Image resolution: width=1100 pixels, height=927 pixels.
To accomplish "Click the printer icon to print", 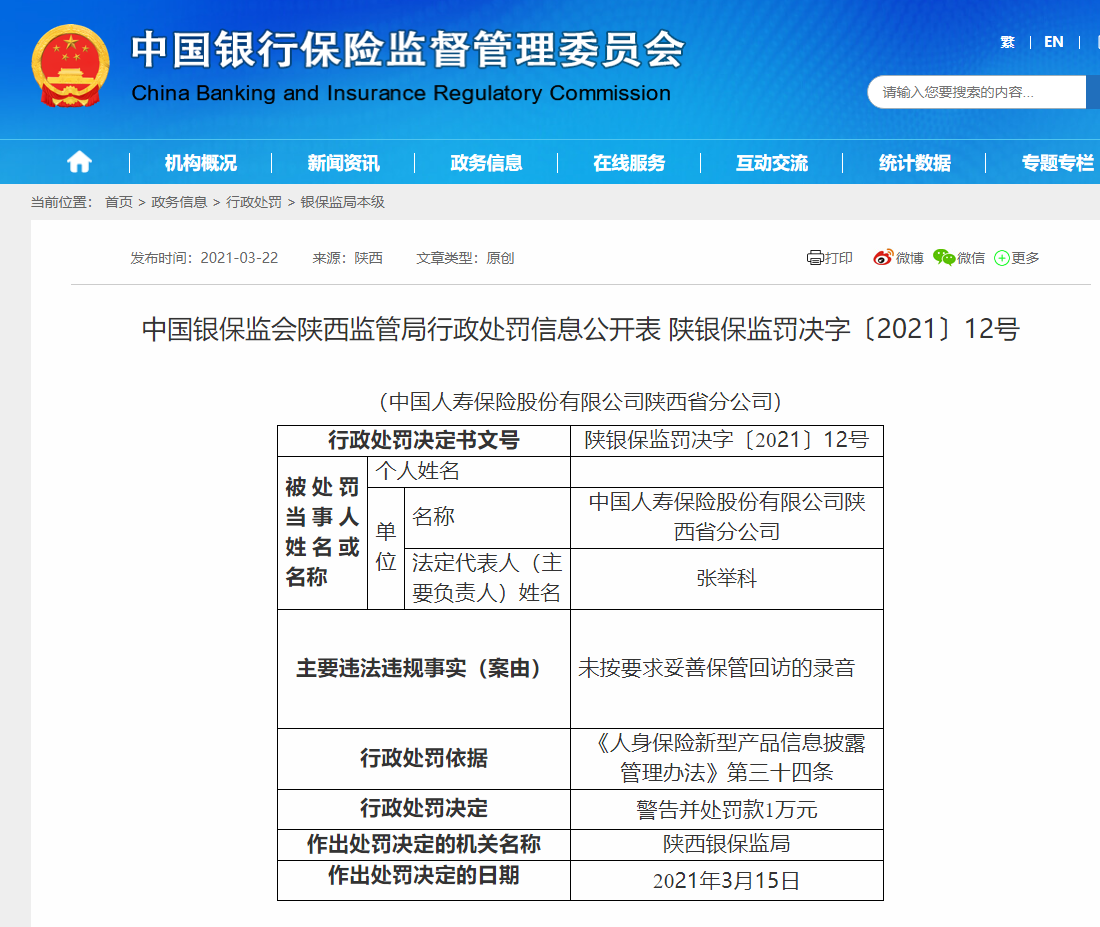I will click(815, 258).
